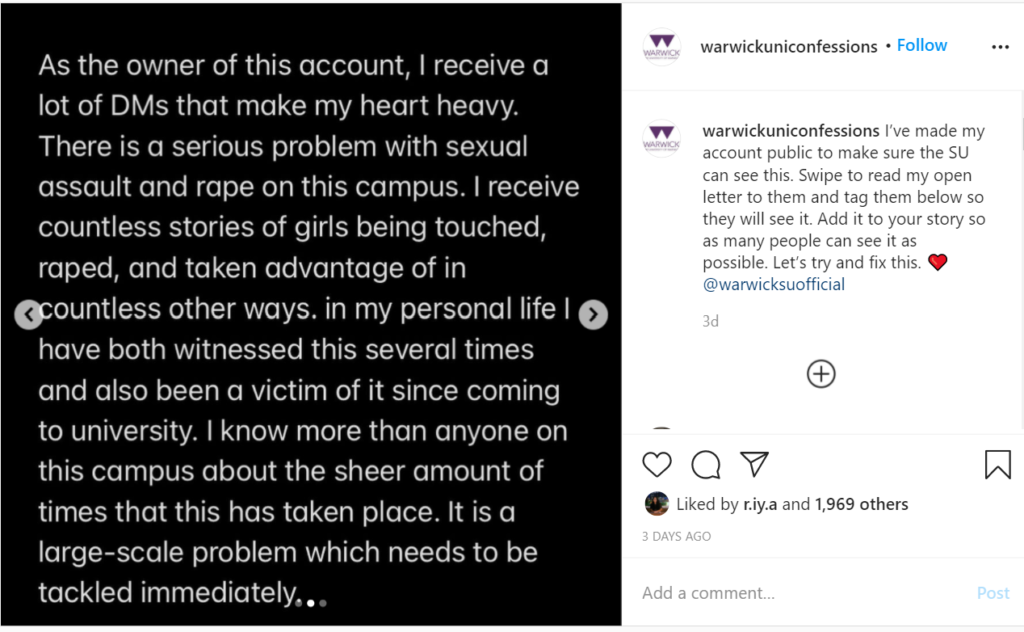Click the Post comment button
The height and width of the screenshot is (632, 1024).
[x=993, y=593]
